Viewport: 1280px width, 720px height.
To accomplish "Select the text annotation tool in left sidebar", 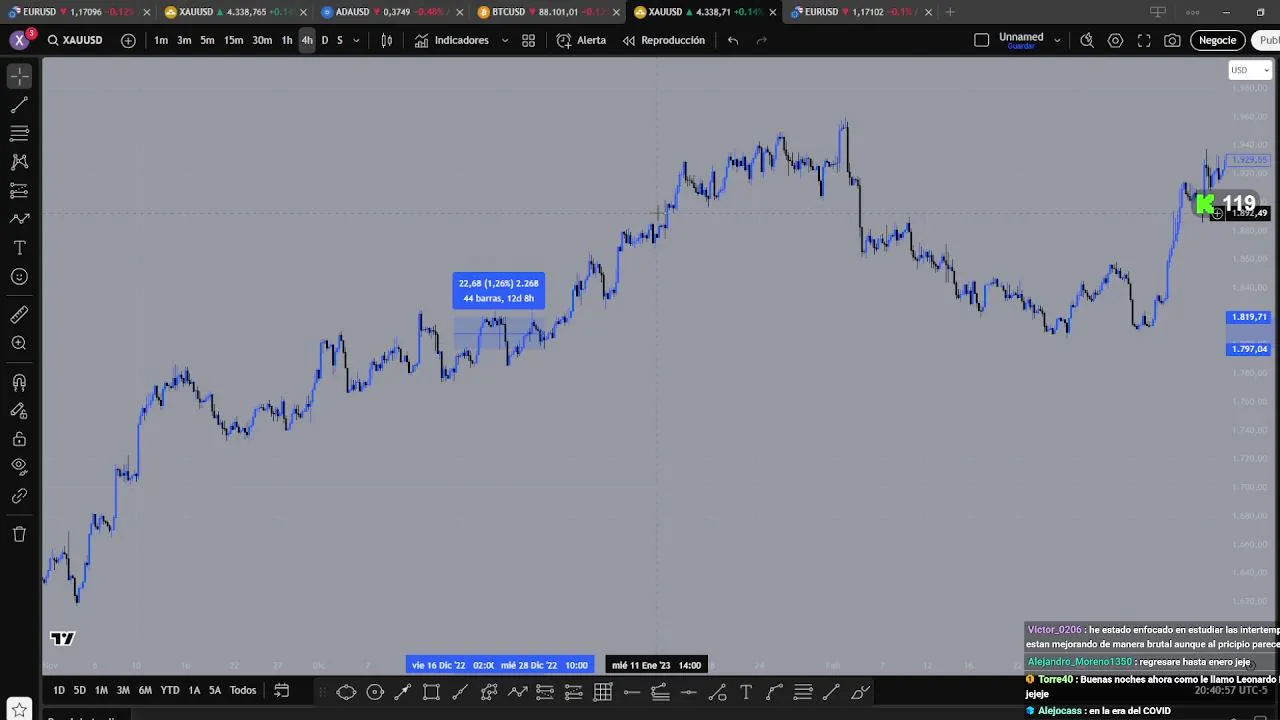I will [x=19, y=247].
